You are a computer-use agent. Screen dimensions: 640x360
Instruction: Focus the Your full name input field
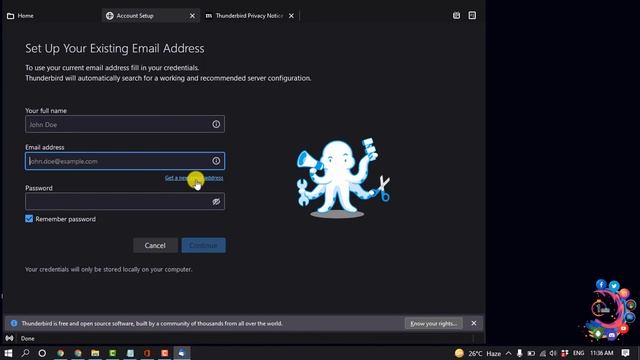125,124
